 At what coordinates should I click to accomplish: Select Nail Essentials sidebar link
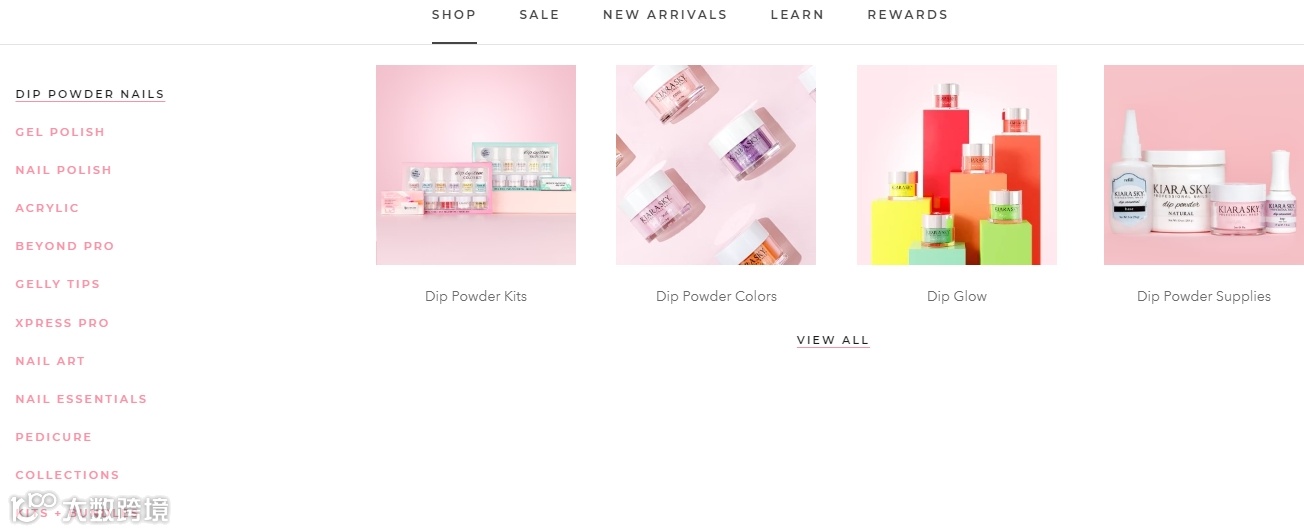tap(81, 399)
